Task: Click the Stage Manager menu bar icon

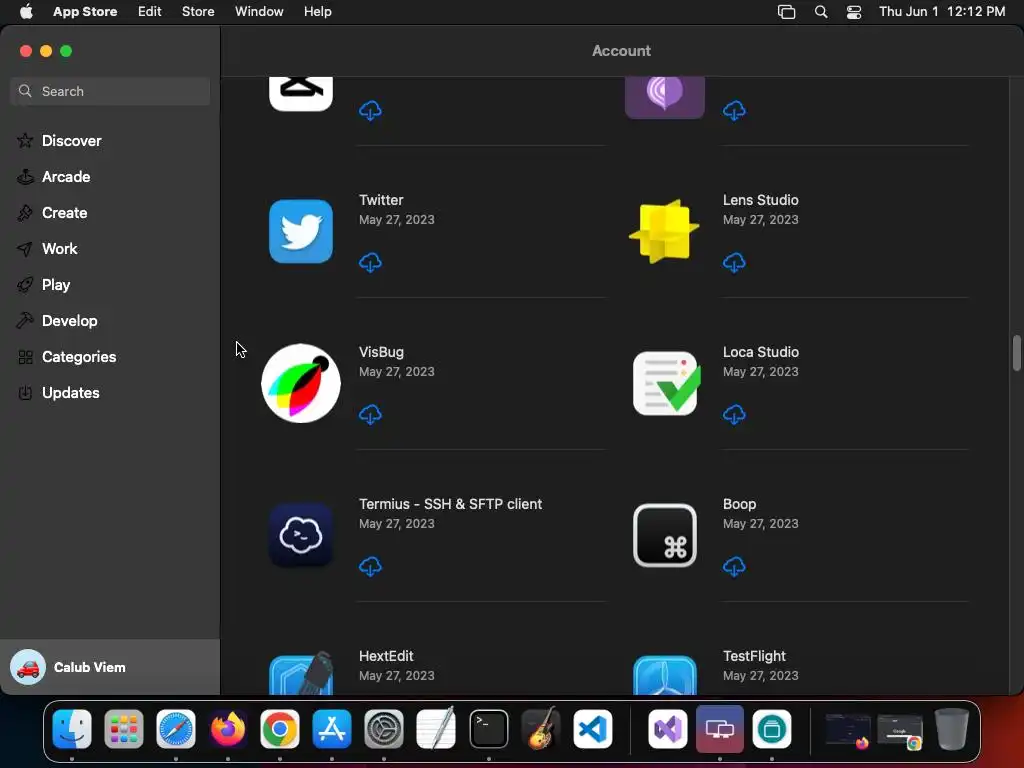Action: click(x=786, y=12)
